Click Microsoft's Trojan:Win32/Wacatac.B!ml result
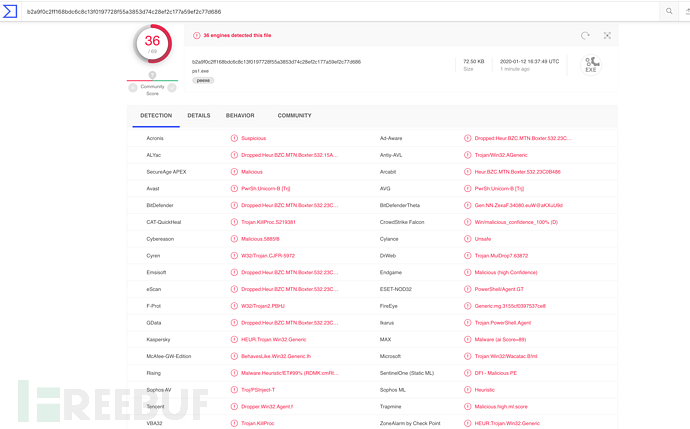This screenshot has width=690, height=429. coord(506,356)
